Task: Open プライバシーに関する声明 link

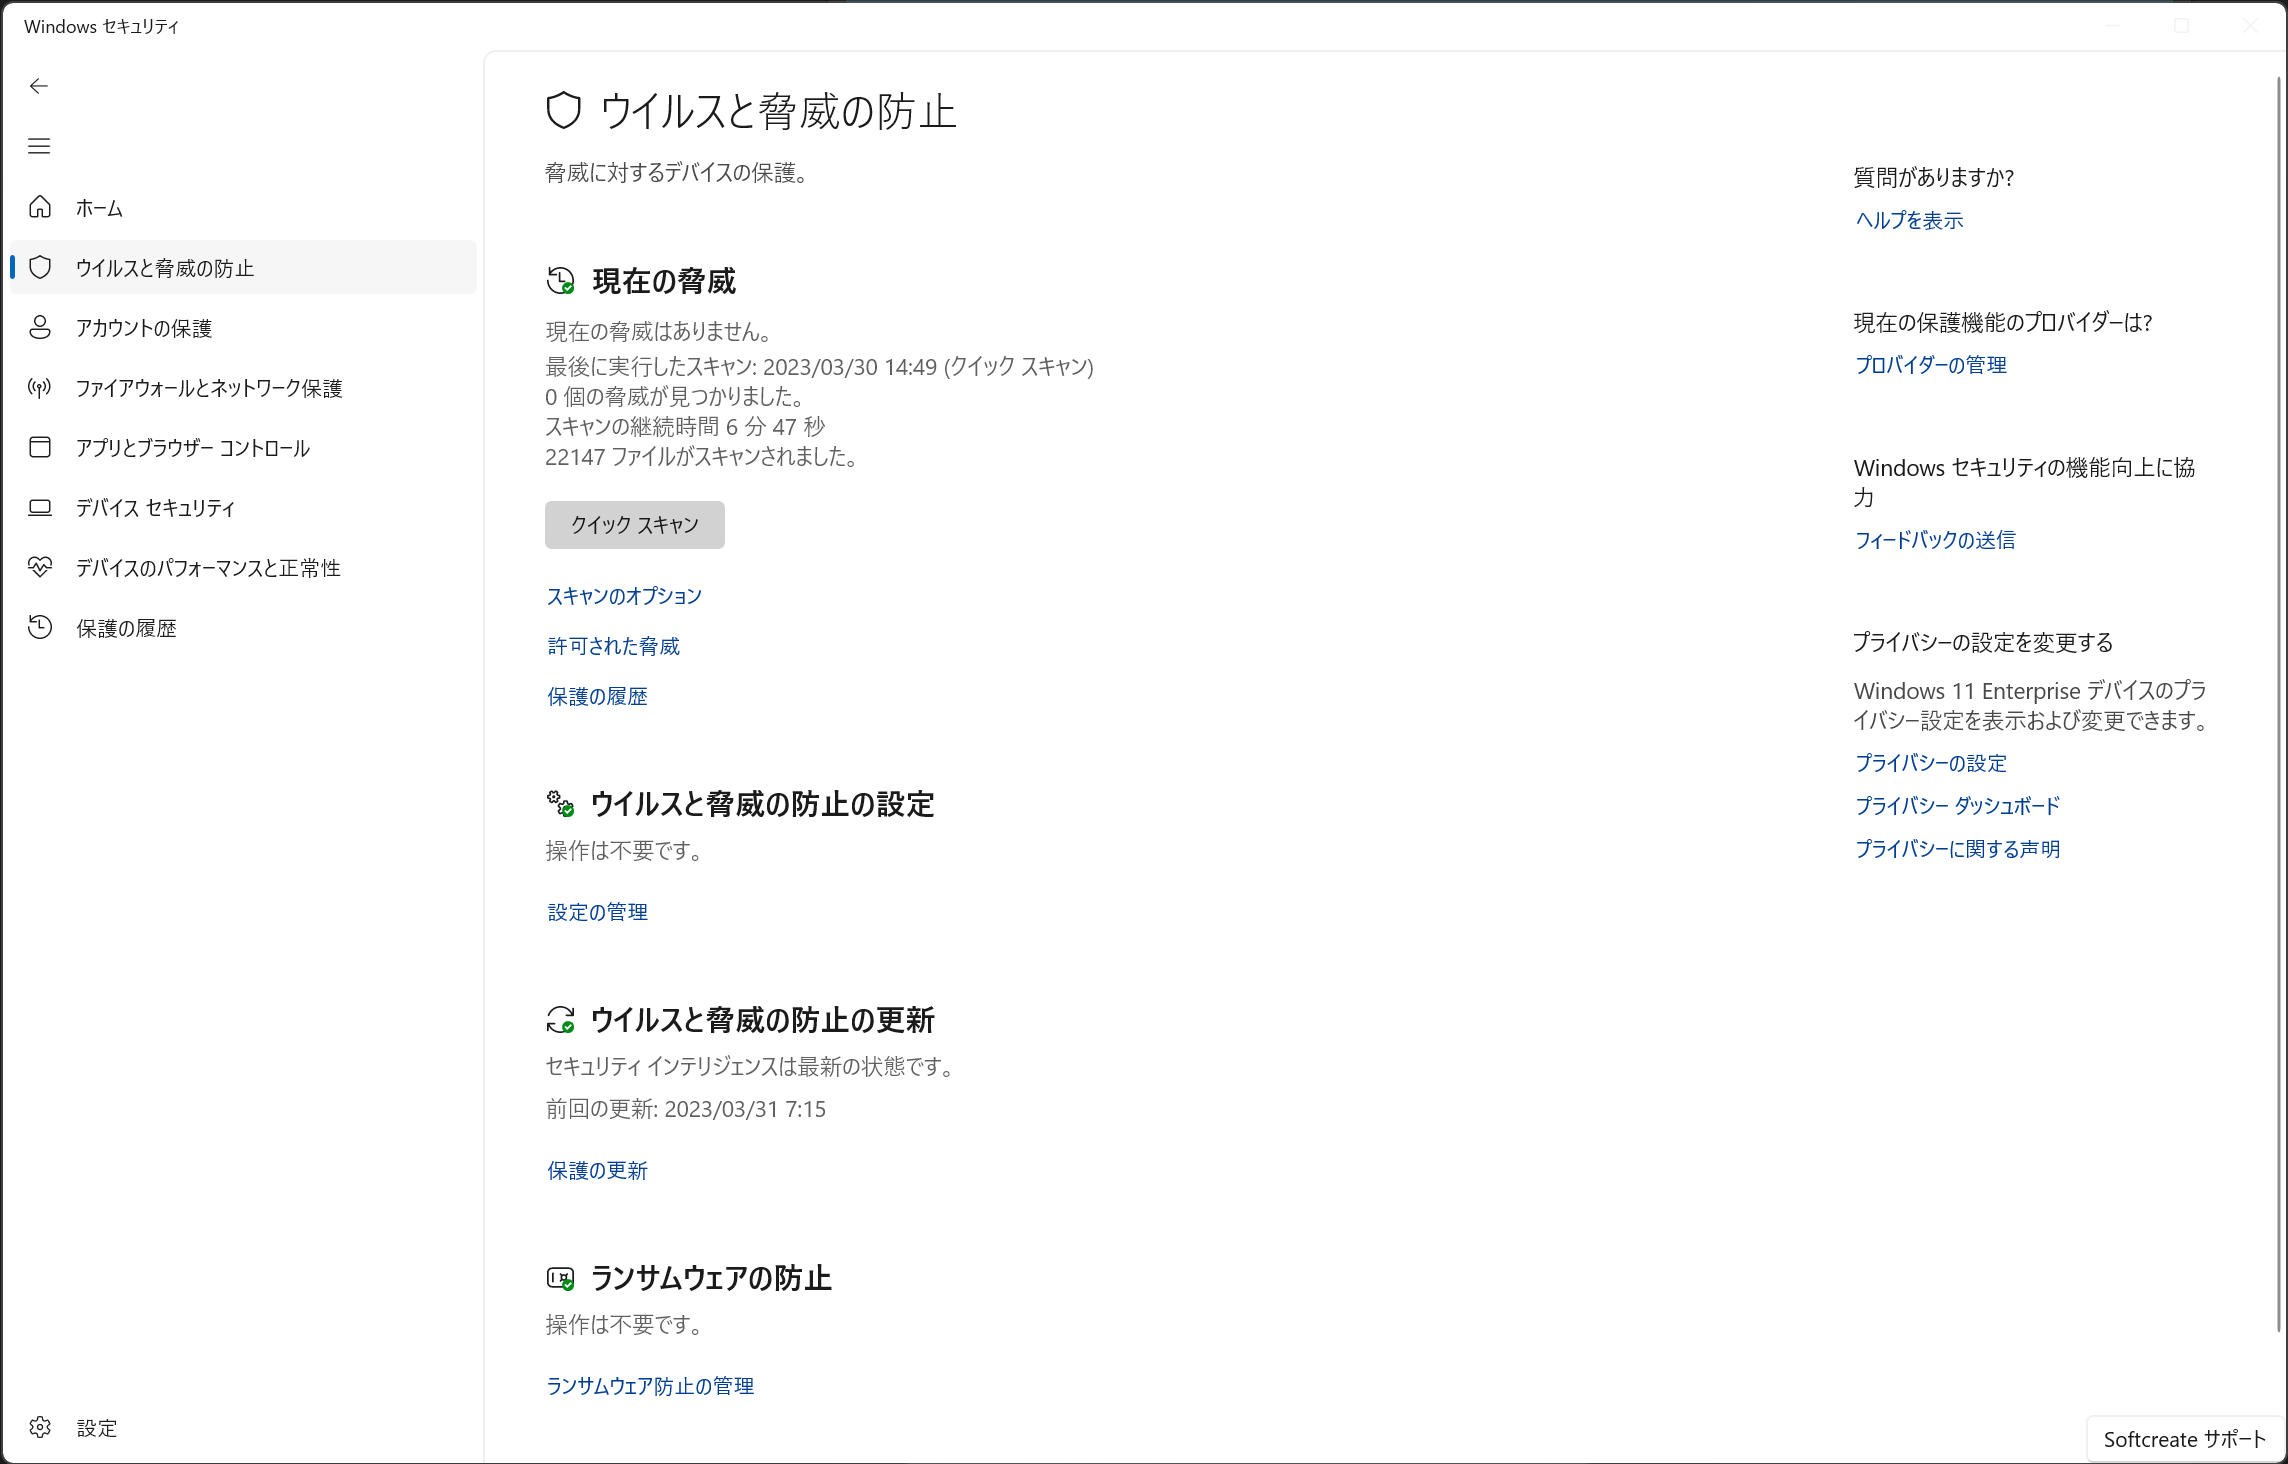Action: pos(1957,849)
